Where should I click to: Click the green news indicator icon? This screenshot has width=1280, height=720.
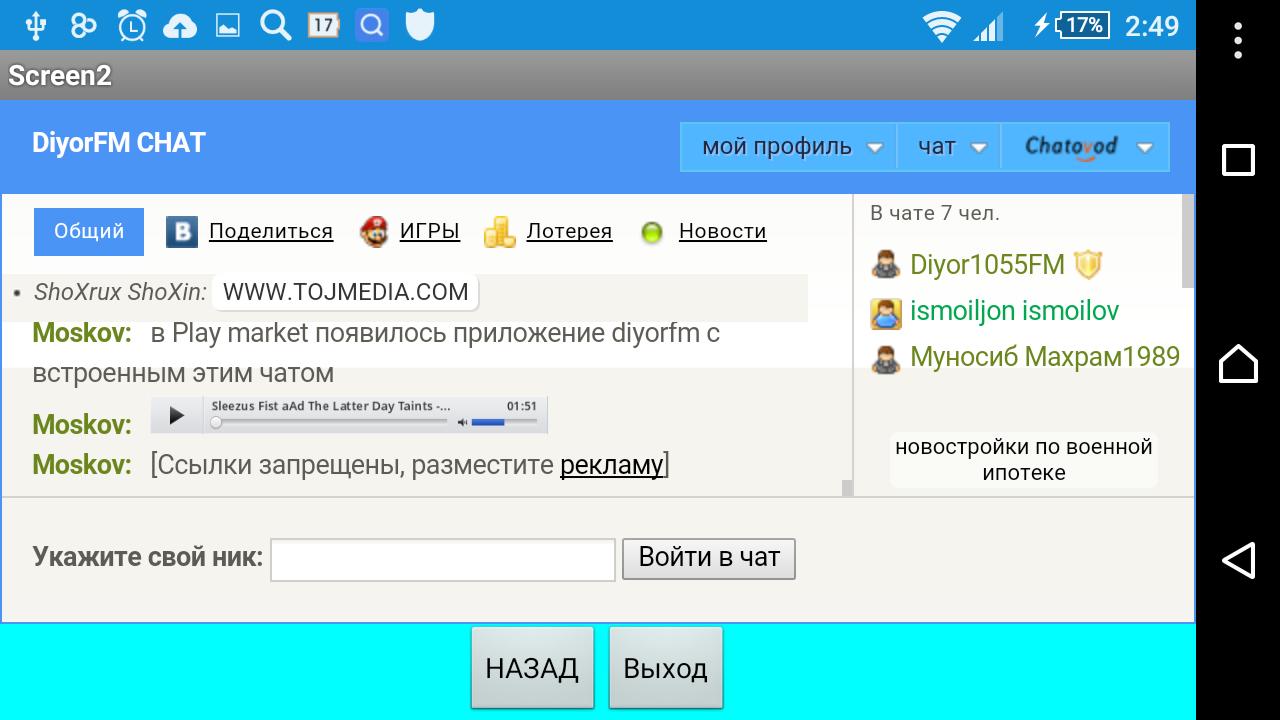pyautogui.click(x=652, y=233)
